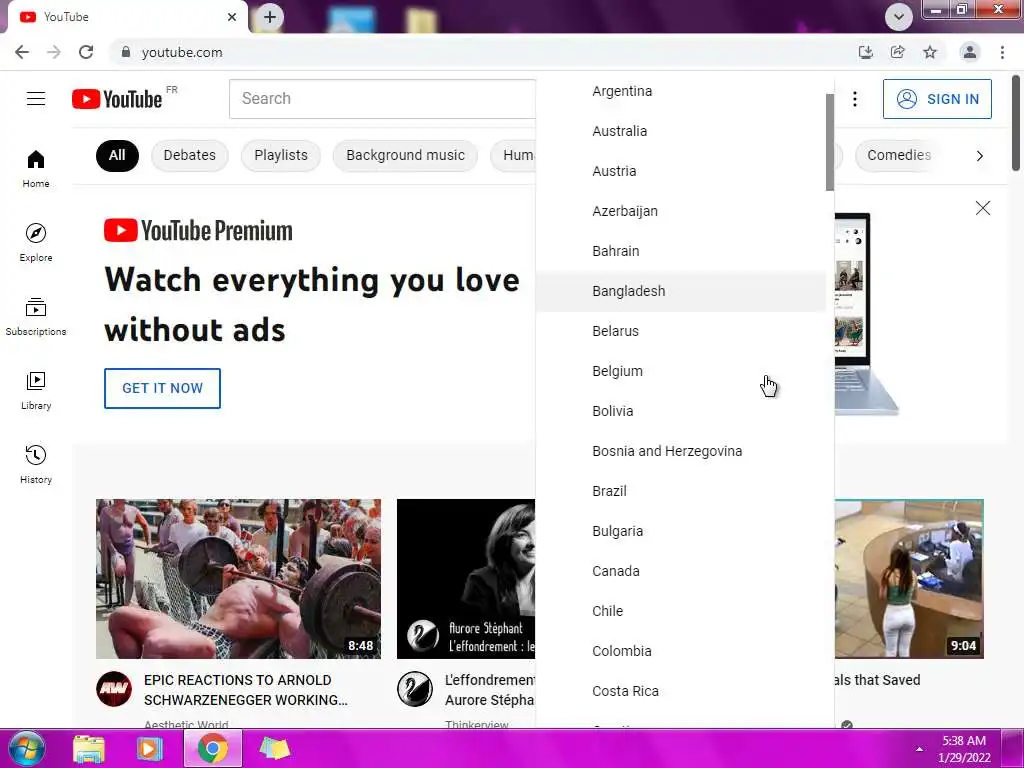Open a new browser tab
Screen dimensions: 1024x768
point(270,17)
